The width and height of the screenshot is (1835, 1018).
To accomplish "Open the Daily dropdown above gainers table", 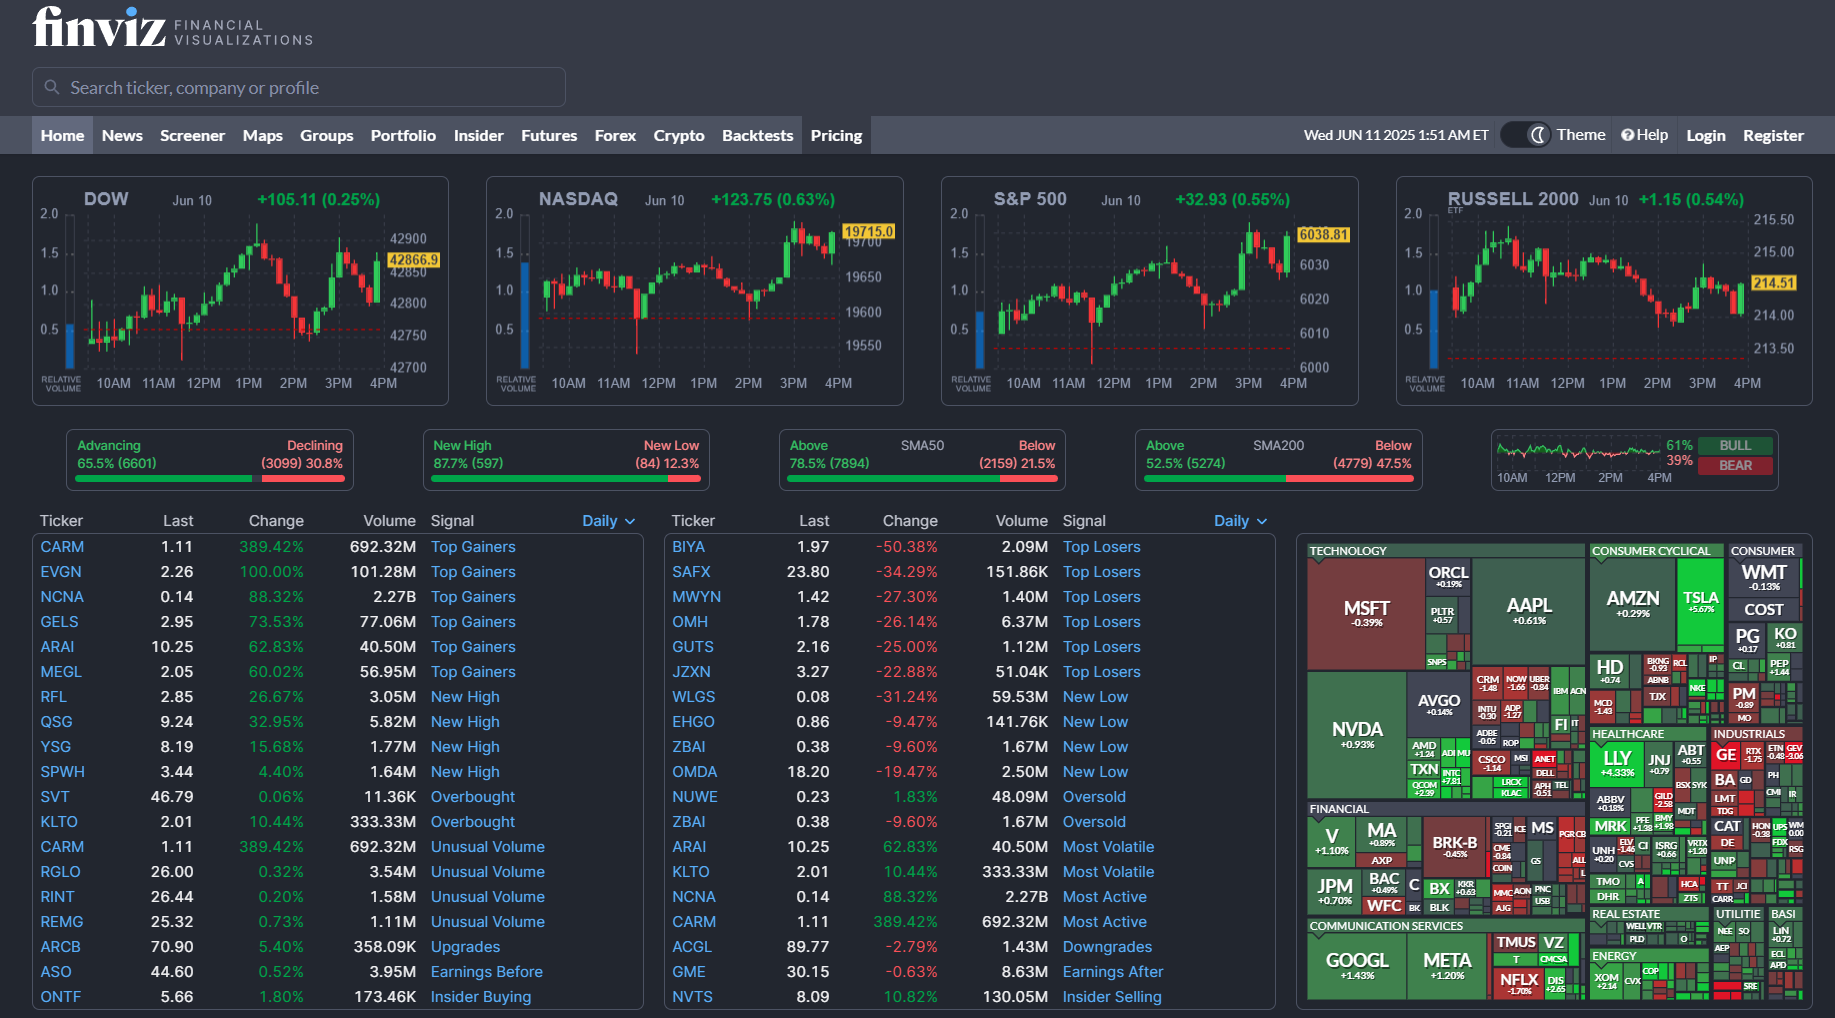I will pos(609,521).
